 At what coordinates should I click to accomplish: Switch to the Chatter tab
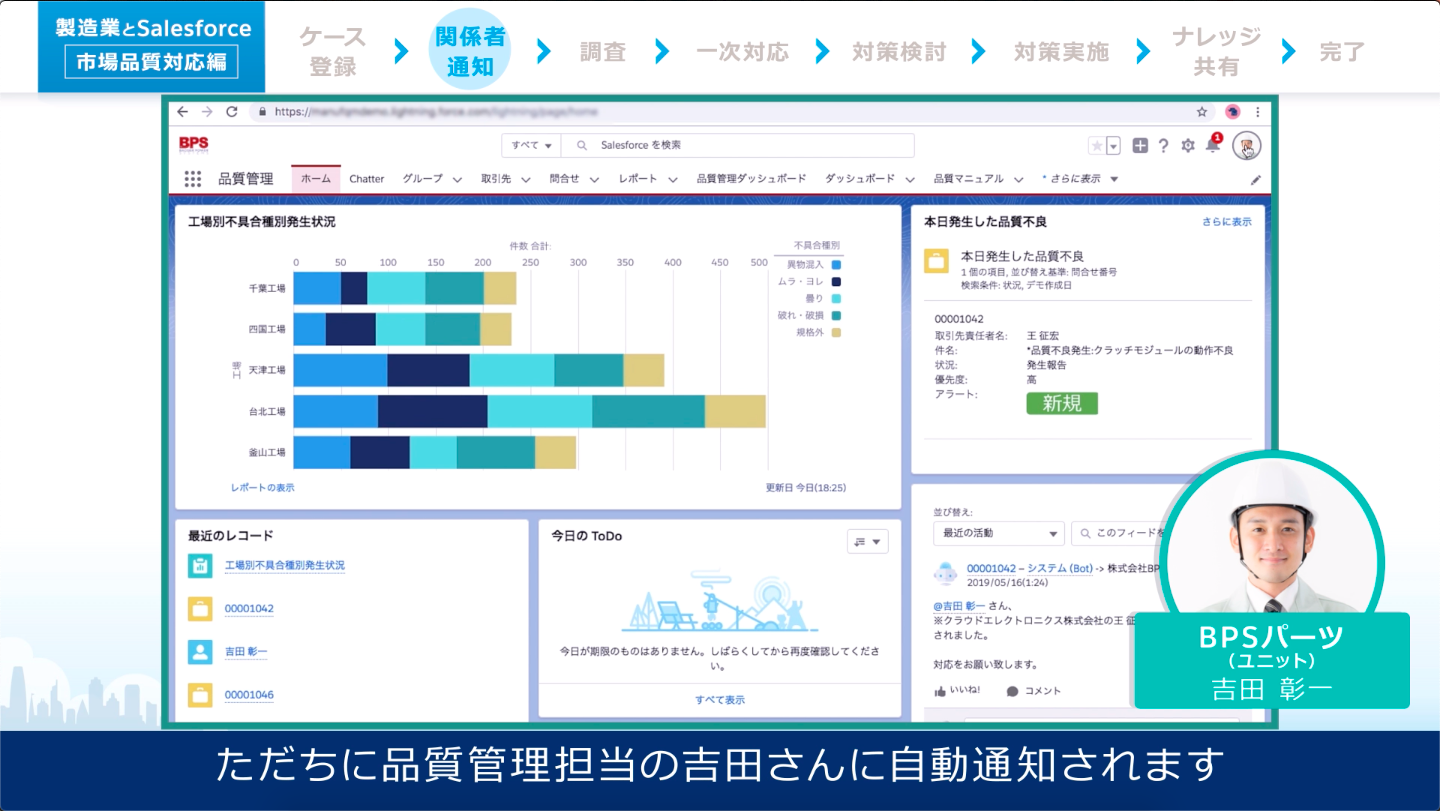(x=366, y=179)
